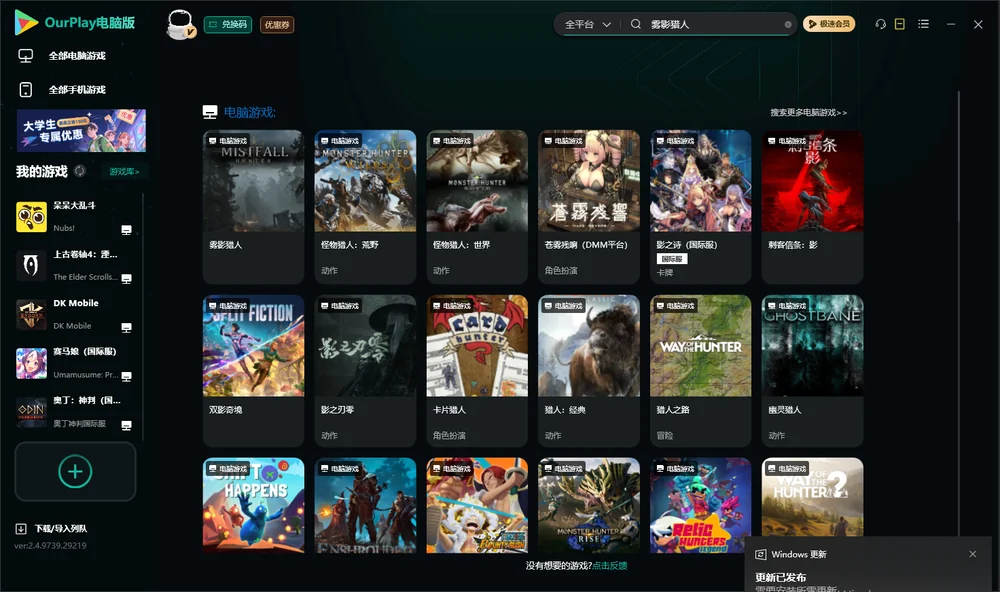Click the magnifier search icon
The width and height of the screenshot is (1000, 592).
point(636,24)
